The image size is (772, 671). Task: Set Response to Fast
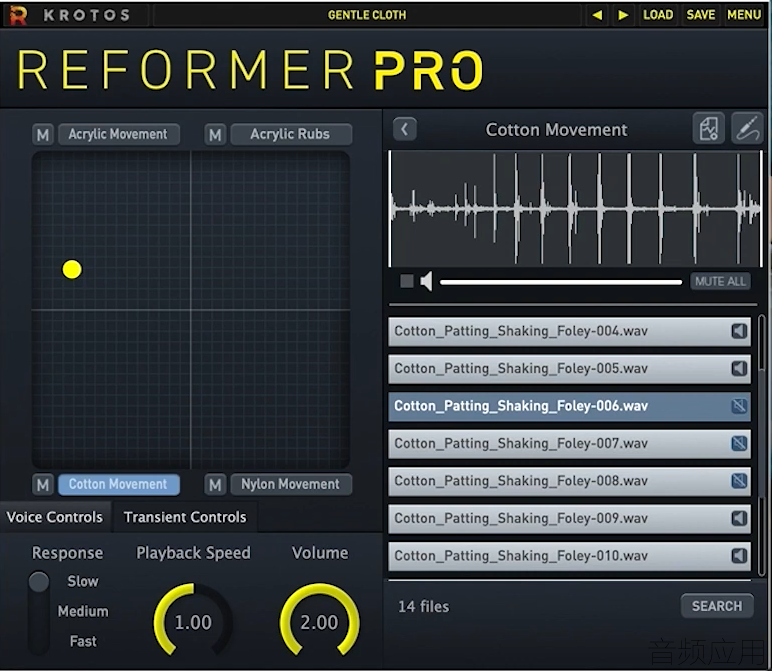tap(83, 641)
